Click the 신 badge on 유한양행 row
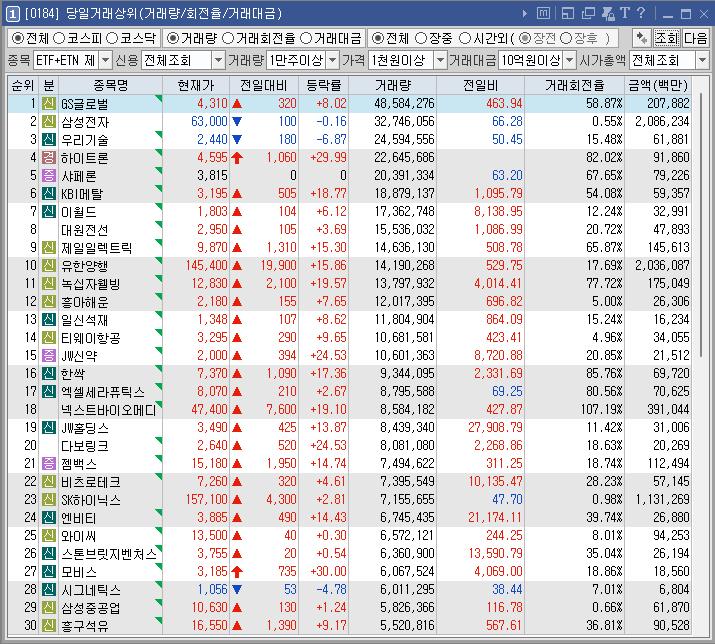The height and width of the screenshot is (644, 715). [49, 265]
